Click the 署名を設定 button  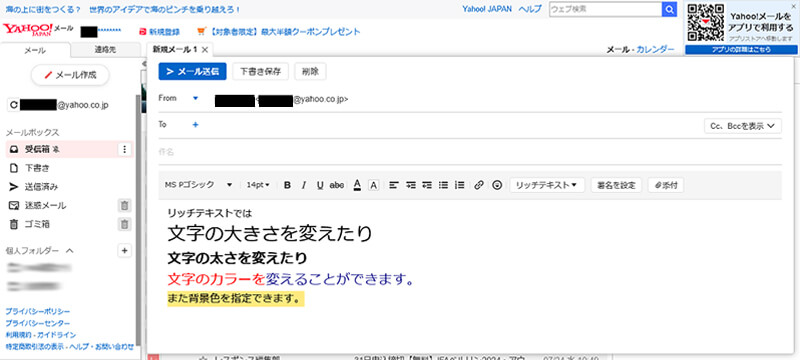(616, 185)
